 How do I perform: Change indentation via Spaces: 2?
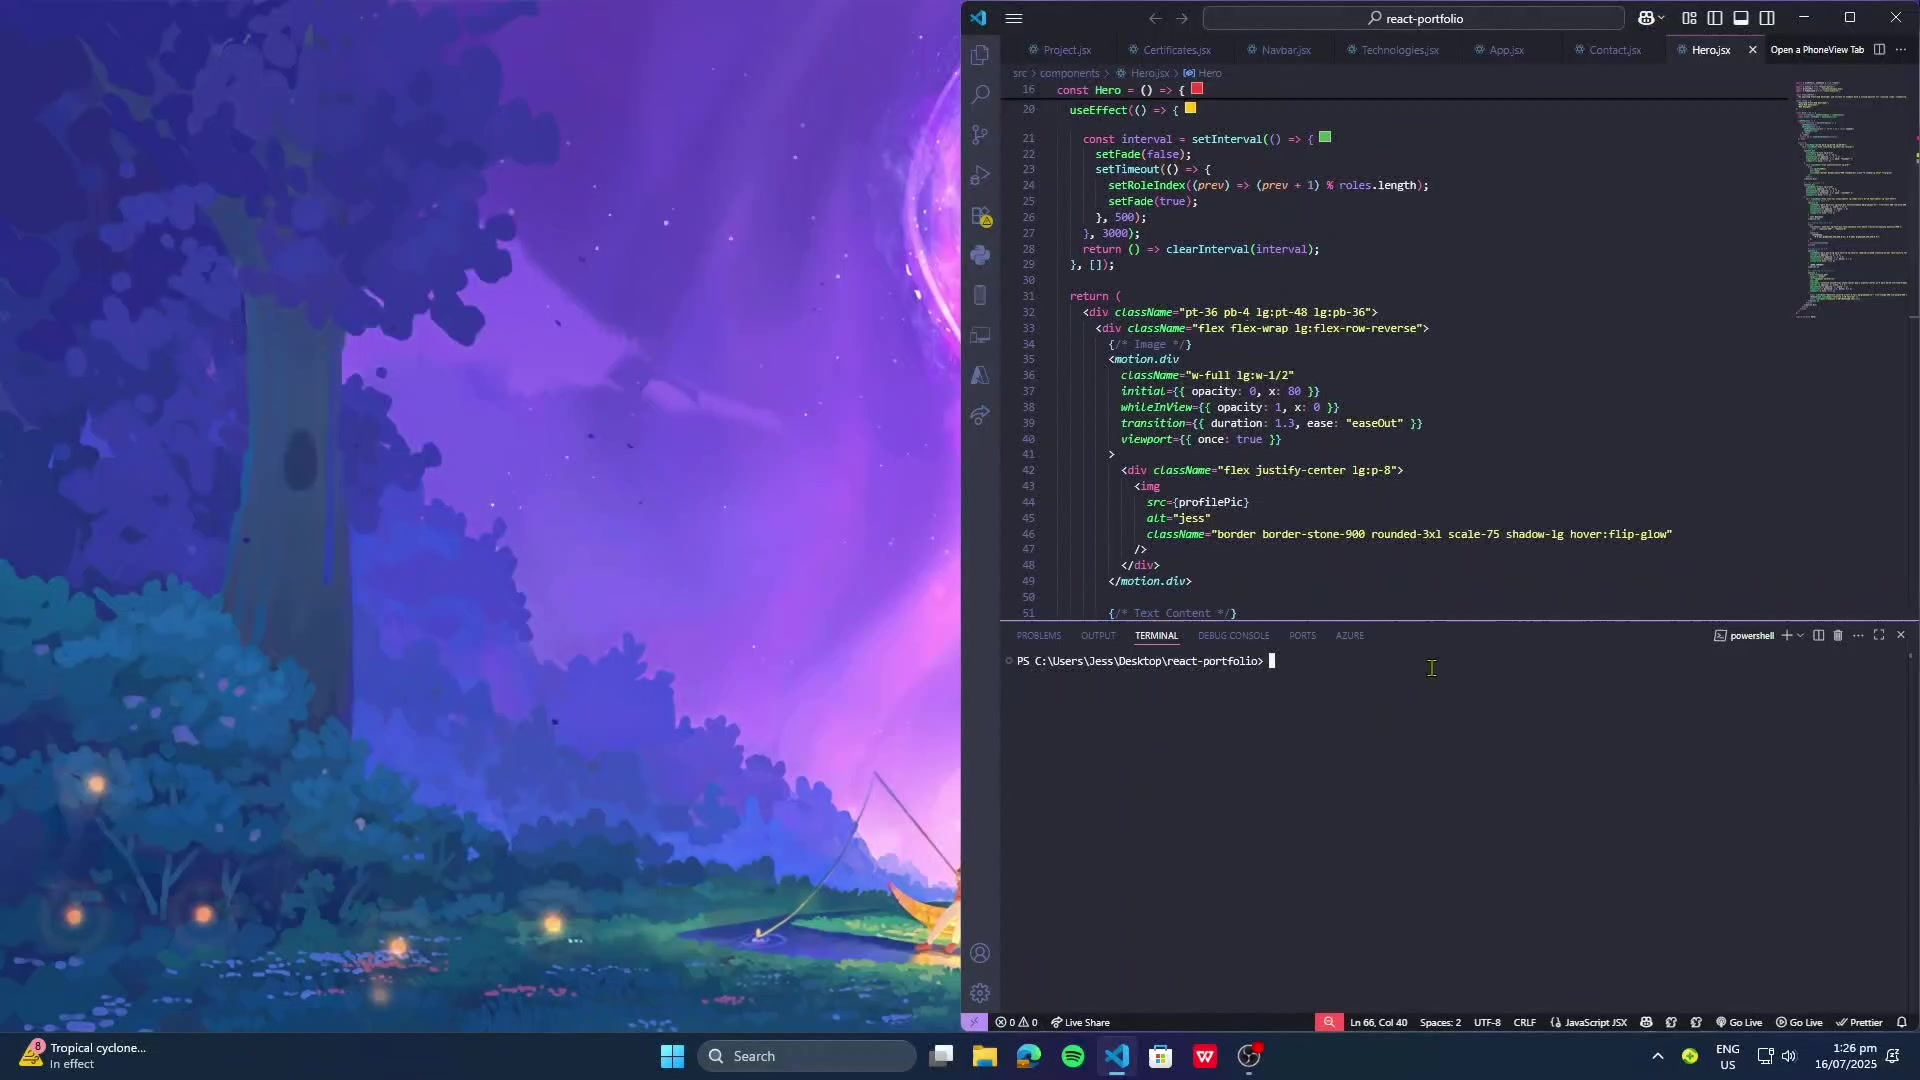1440,1022
